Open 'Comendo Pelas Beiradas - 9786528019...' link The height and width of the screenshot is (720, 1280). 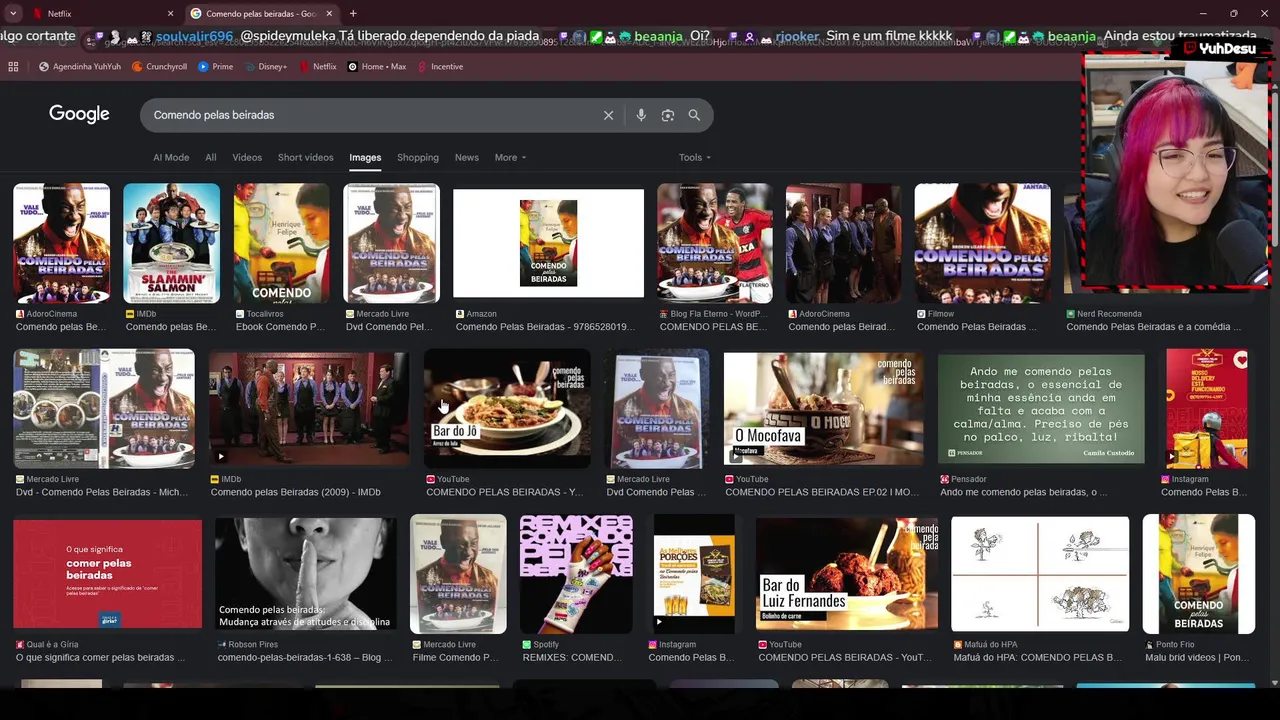tap(545, 327)
